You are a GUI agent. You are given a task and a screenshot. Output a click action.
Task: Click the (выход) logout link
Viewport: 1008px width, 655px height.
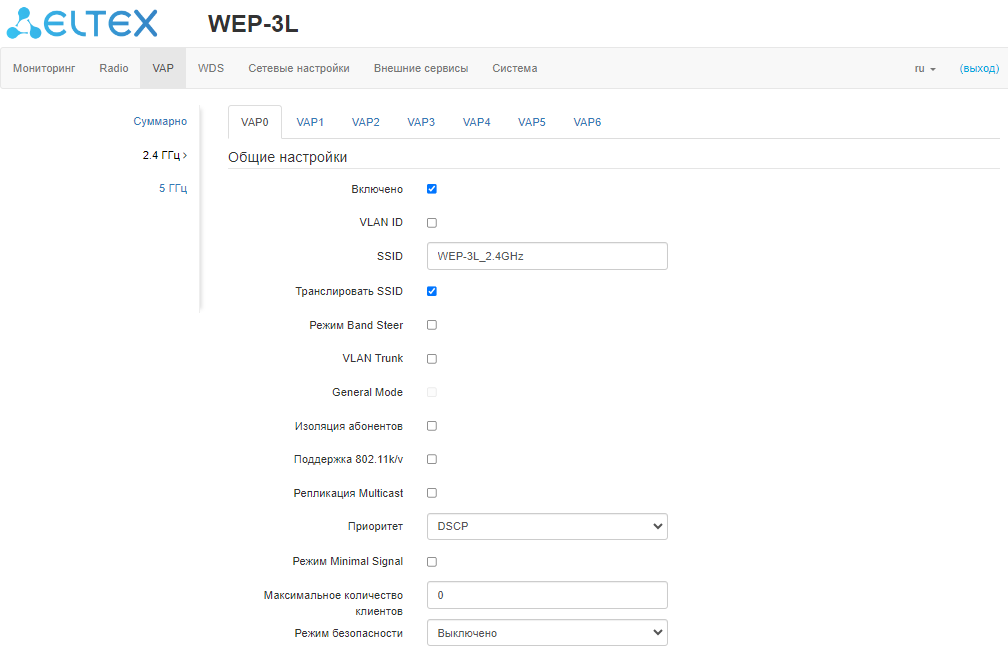tap(979, 69)
